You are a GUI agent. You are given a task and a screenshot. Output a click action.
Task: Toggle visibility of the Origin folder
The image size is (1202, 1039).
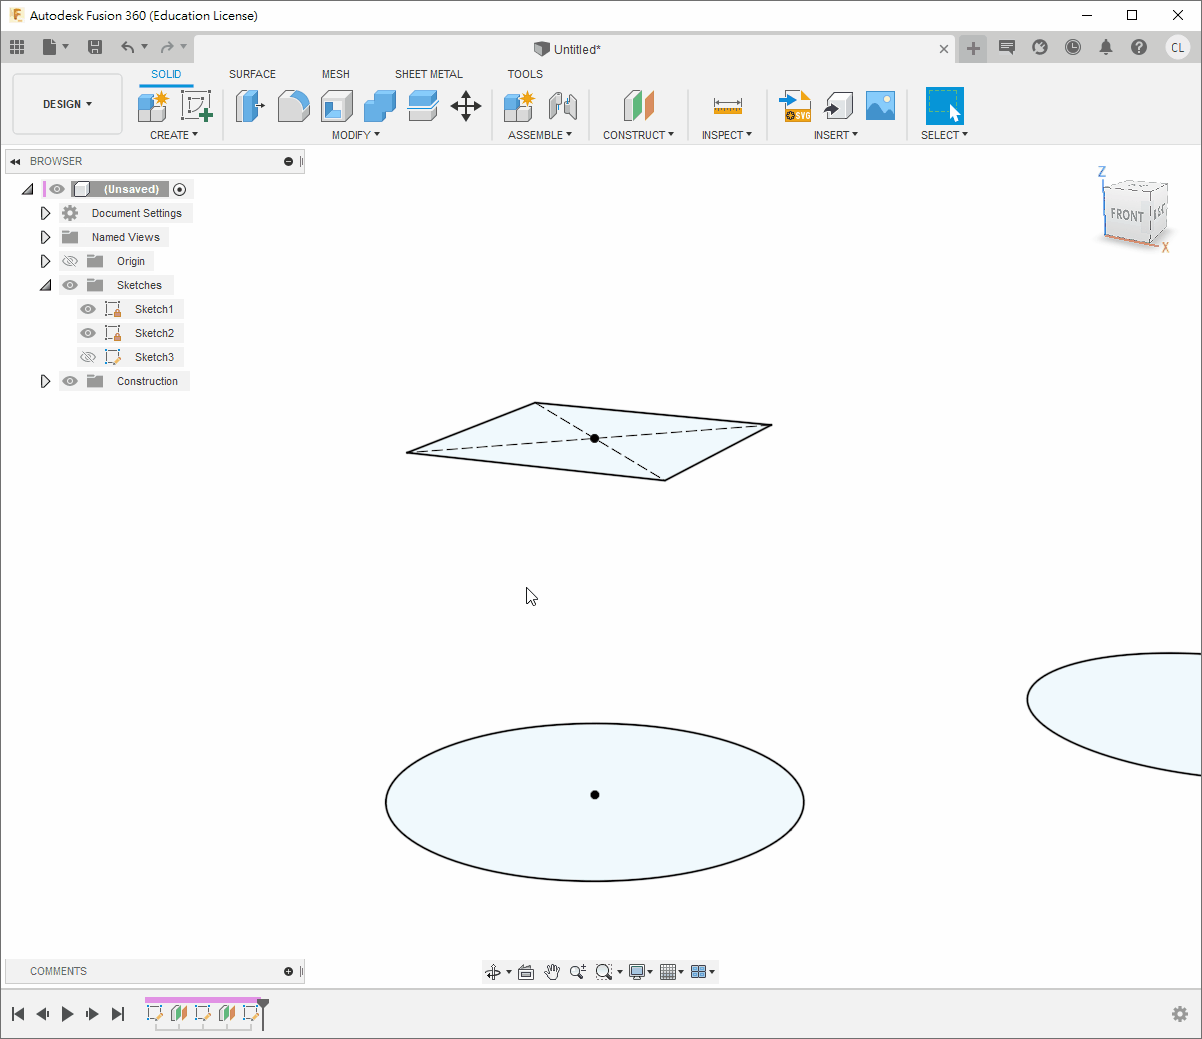coord(70,261)
